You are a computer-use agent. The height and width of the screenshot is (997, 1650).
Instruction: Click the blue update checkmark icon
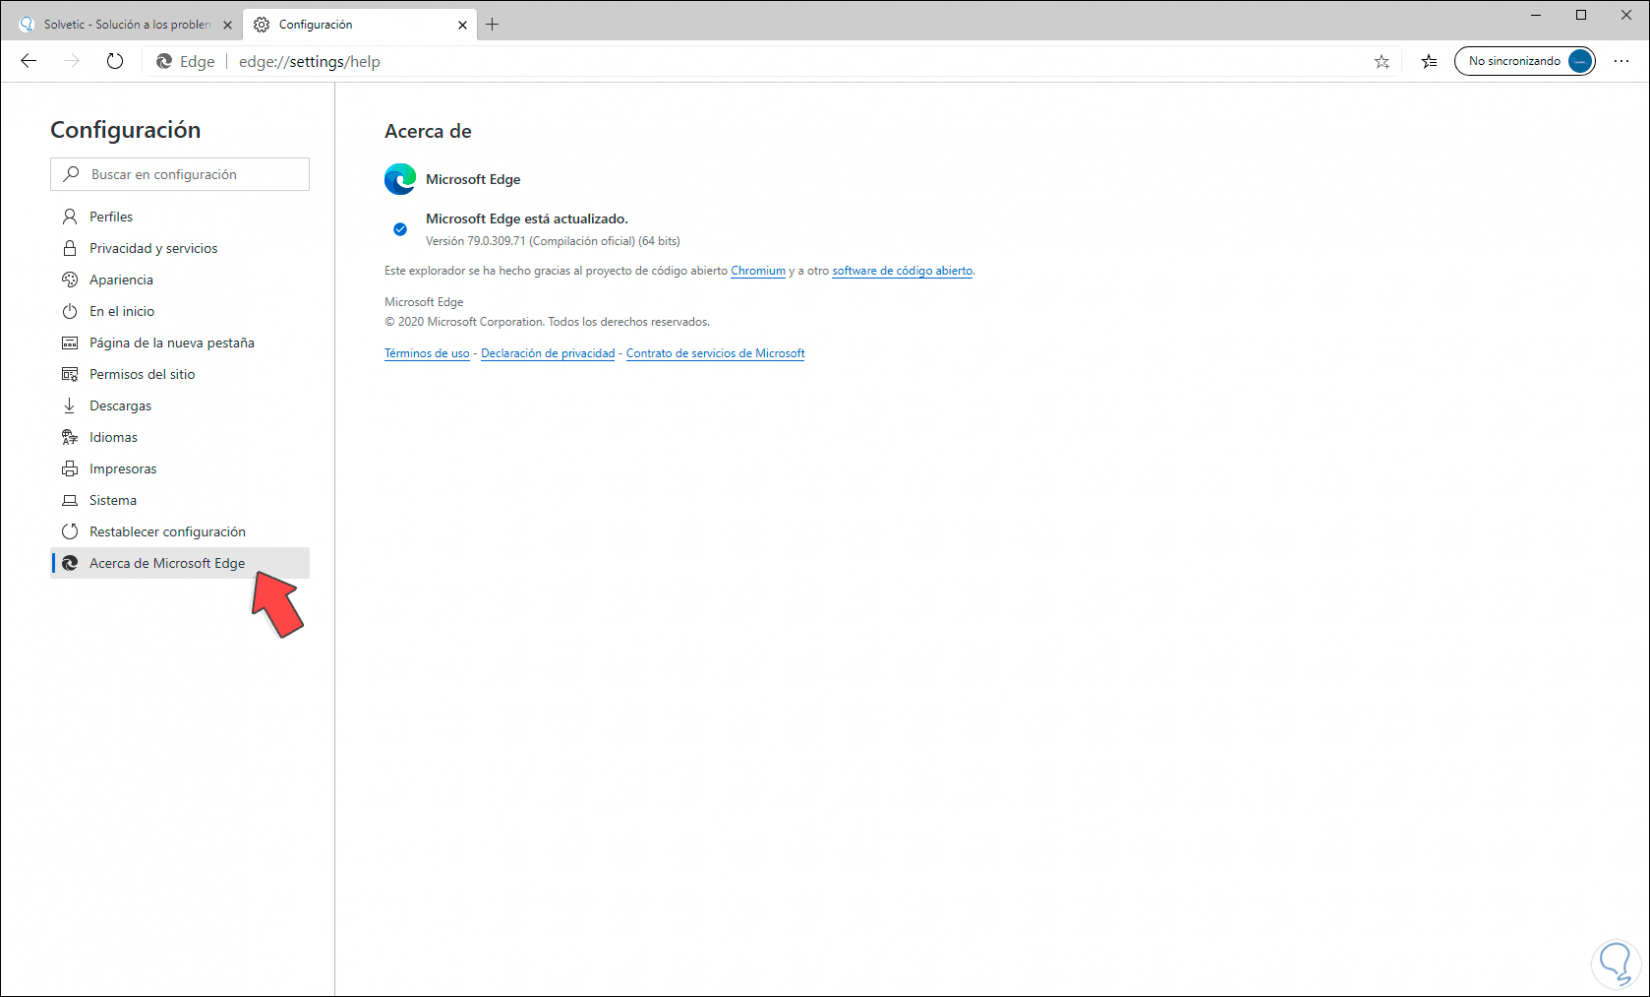click(x=400, y=229)
